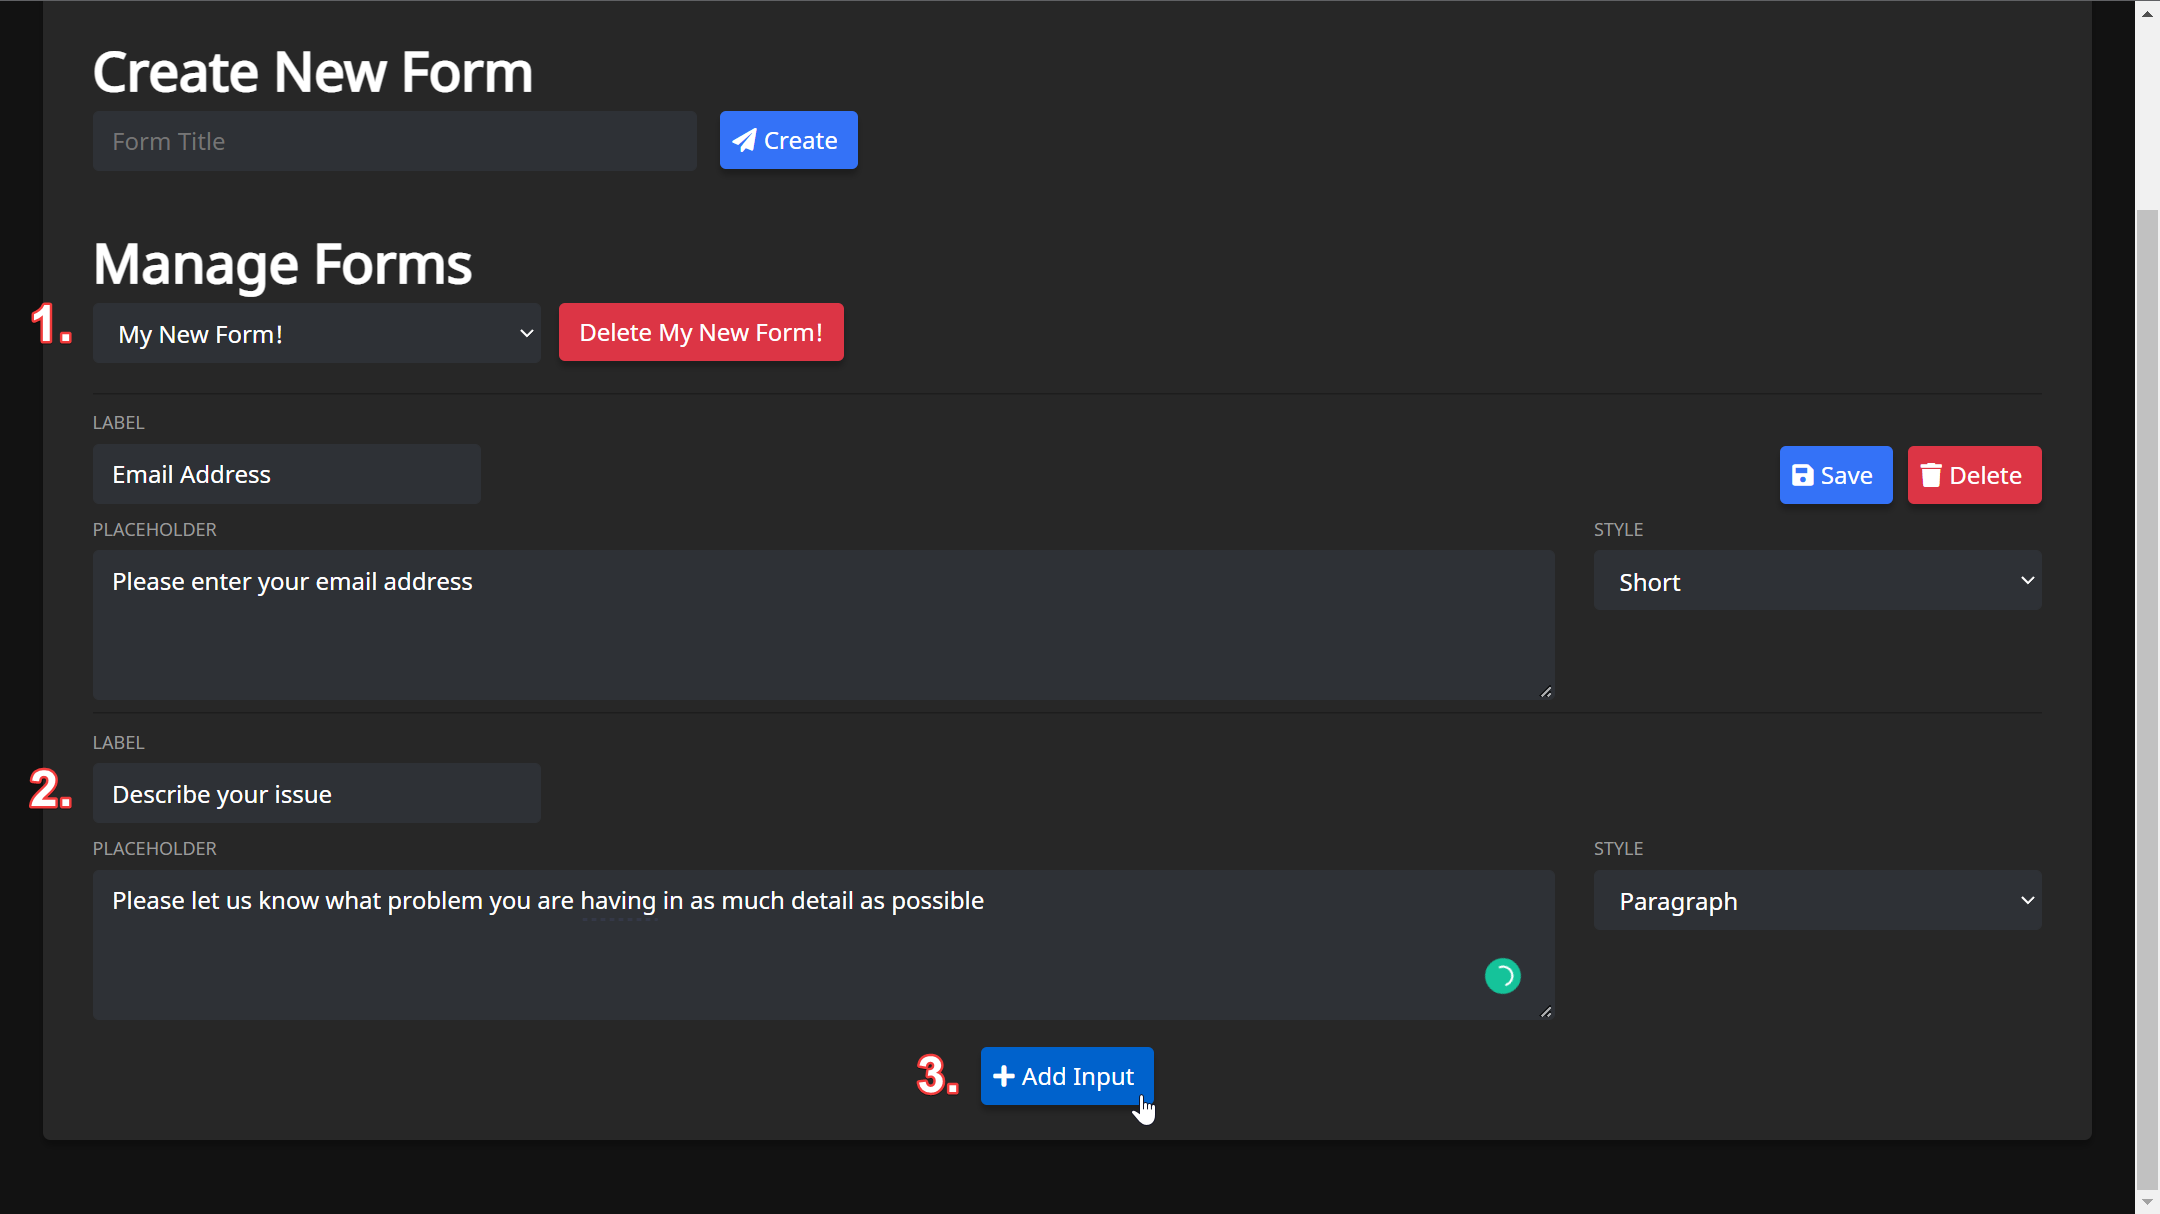Screen dimensions: 2160x1214
Task: Click inside the Form Title field
Action: [394, 140]
